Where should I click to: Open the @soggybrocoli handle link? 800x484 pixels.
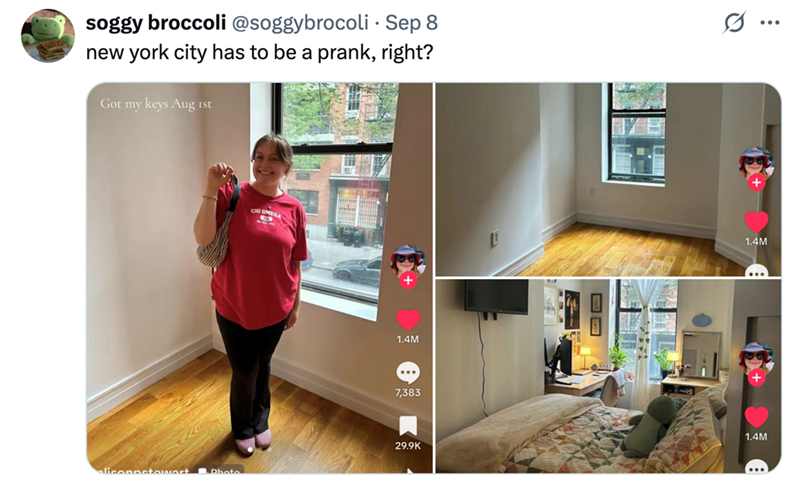click(x=300, y=22)
